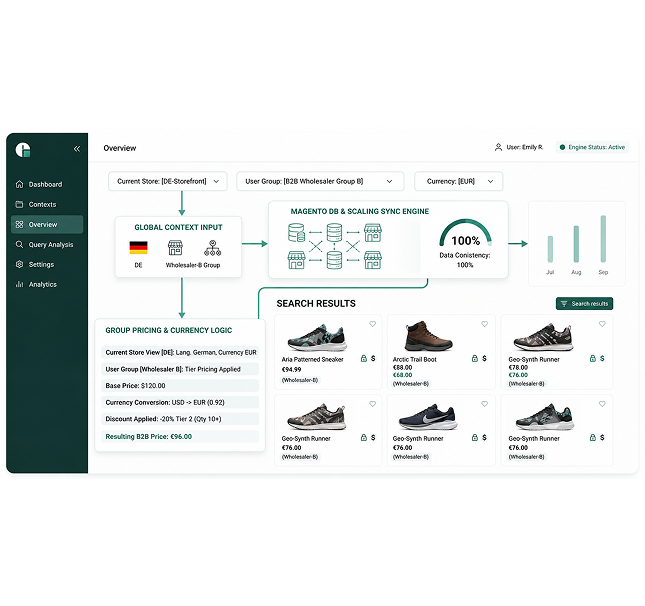The width and height of the screenshot is (645, 606).
Task: Click the Search results filter button
Action: (584, 304)
